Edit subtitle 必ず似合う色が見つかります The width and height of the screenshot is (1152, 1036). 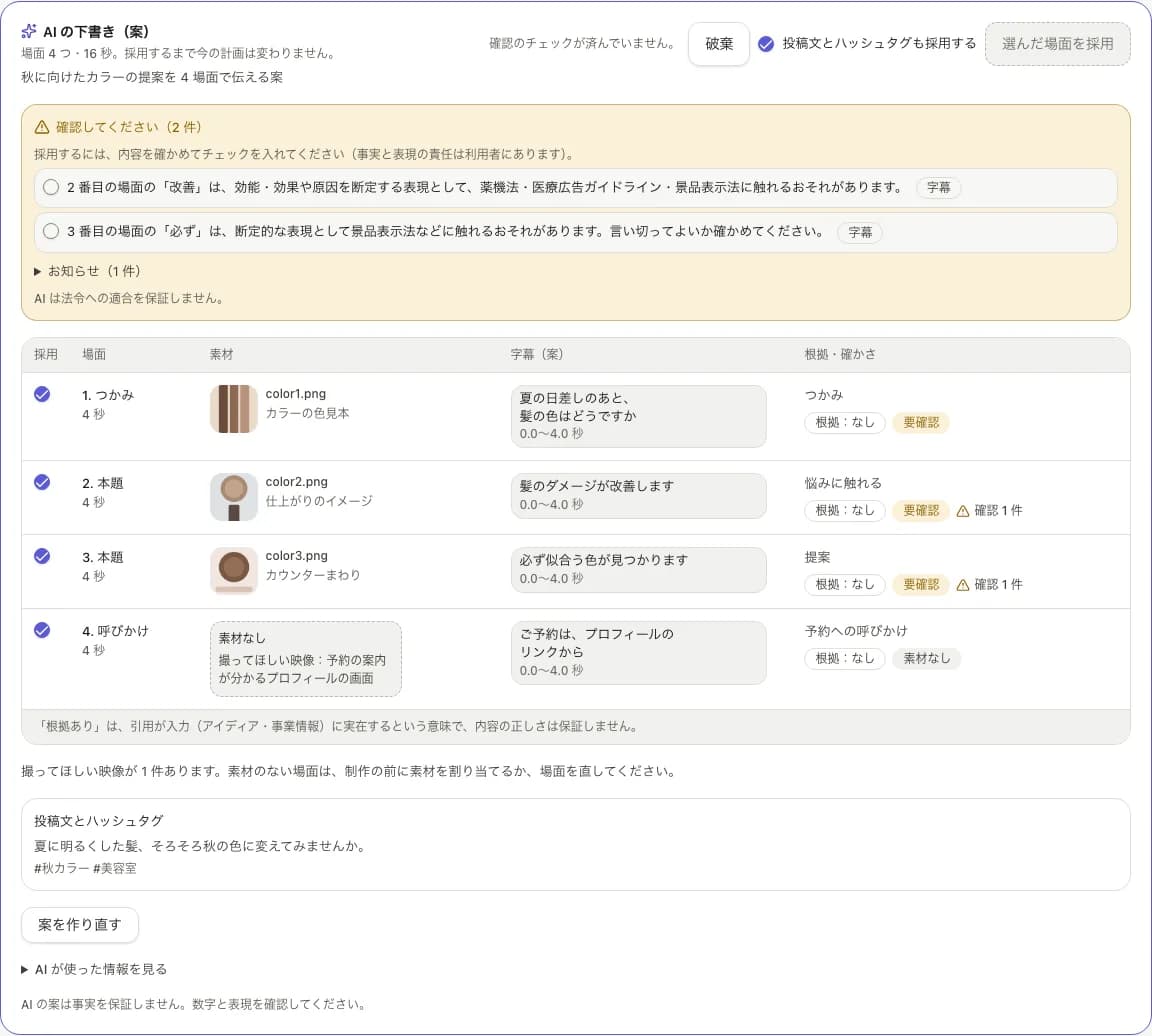click(638, 569)
